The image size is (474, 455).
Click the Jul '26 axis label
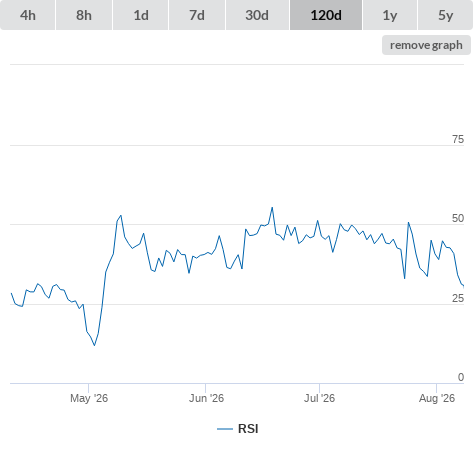319,398
